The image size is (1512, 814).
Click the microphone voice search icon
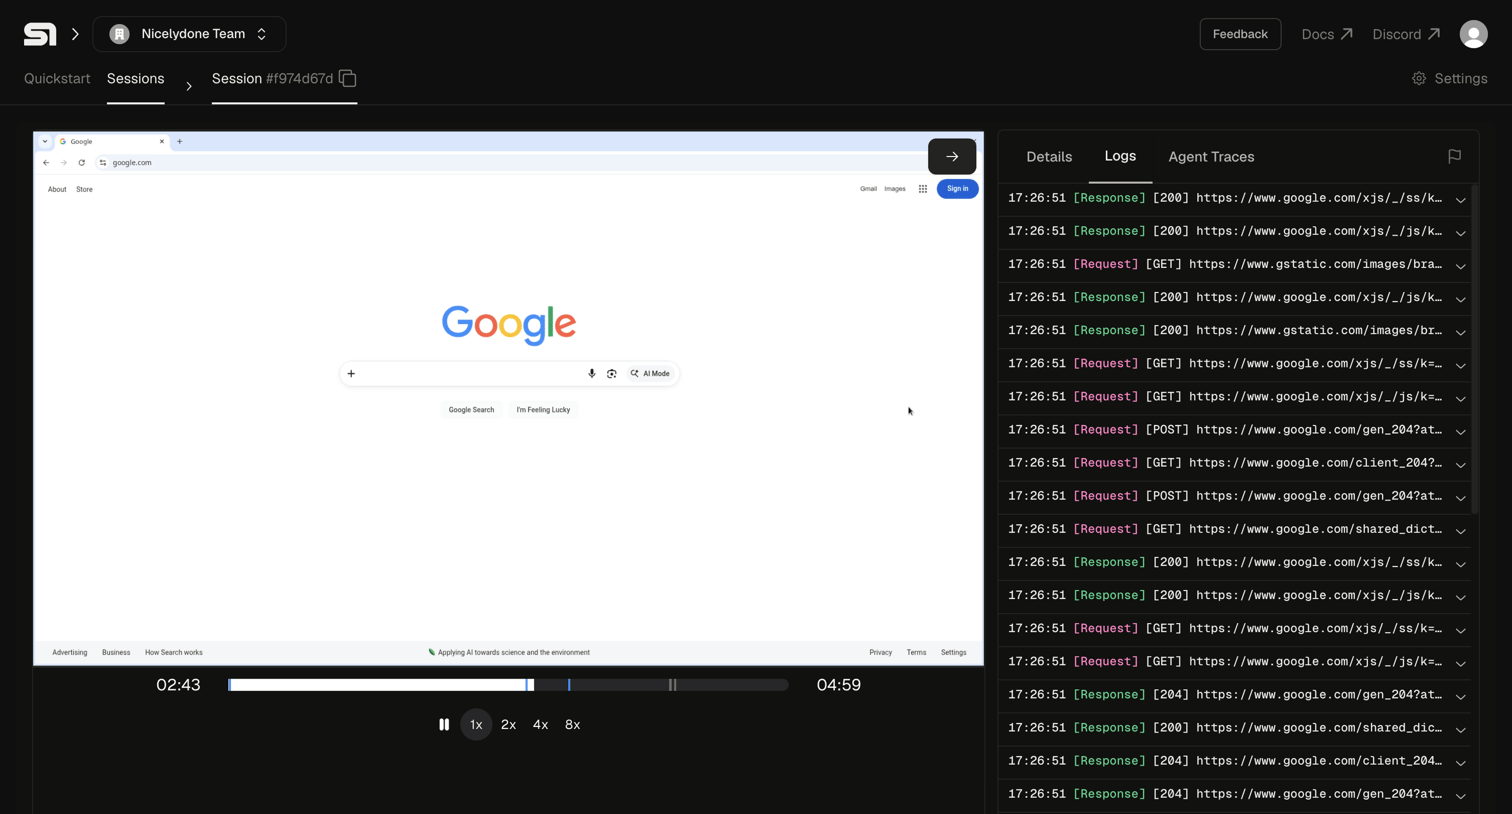[x=592, y=374]
